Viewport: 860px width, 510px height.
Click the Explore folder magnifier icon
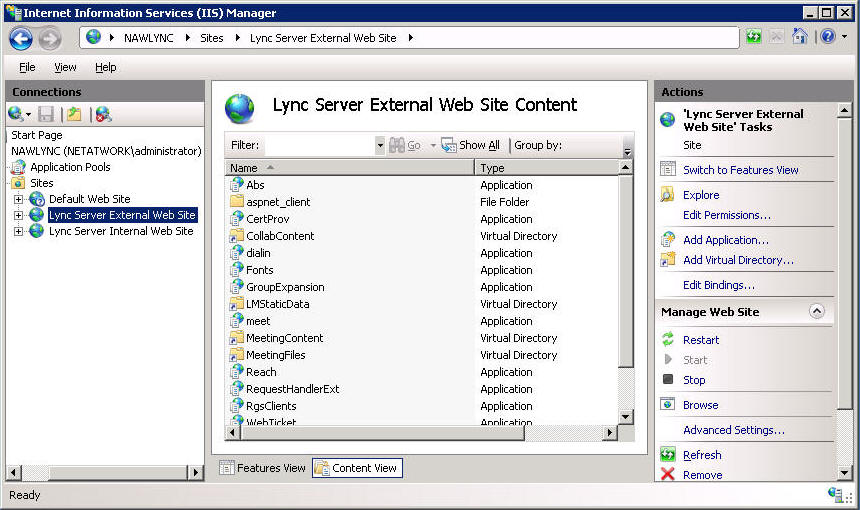tap(668, 195)
